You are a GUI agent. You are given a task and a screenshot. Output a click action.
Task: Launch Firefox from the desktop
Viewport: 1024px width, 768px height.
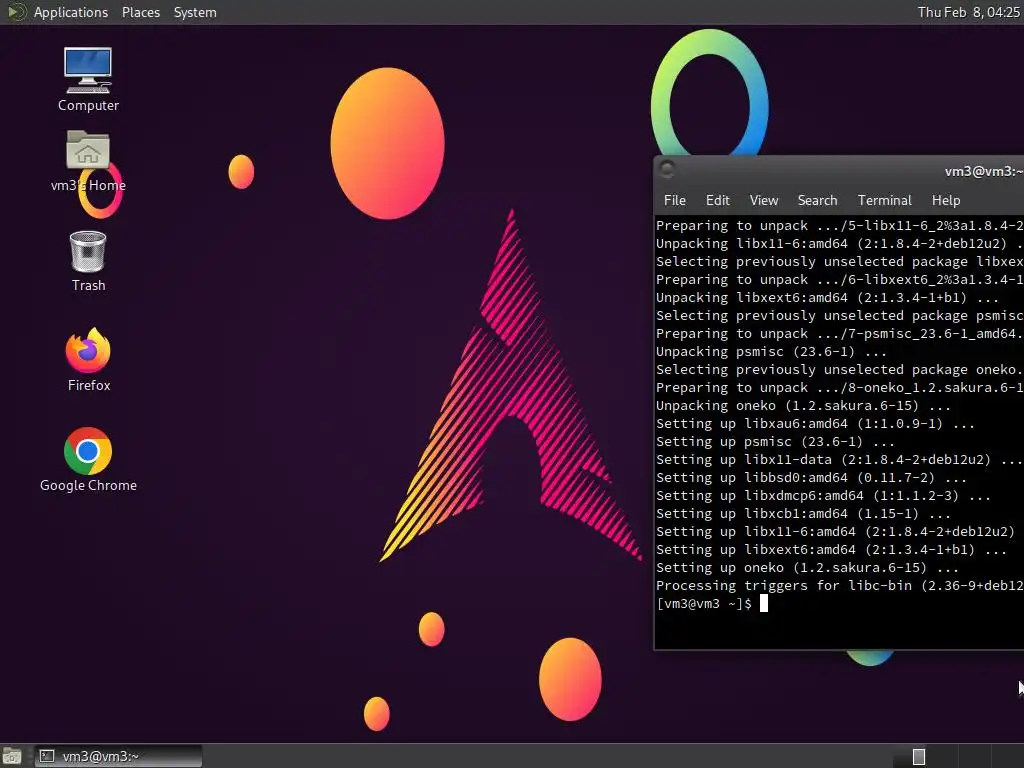[x=88, y=360]
